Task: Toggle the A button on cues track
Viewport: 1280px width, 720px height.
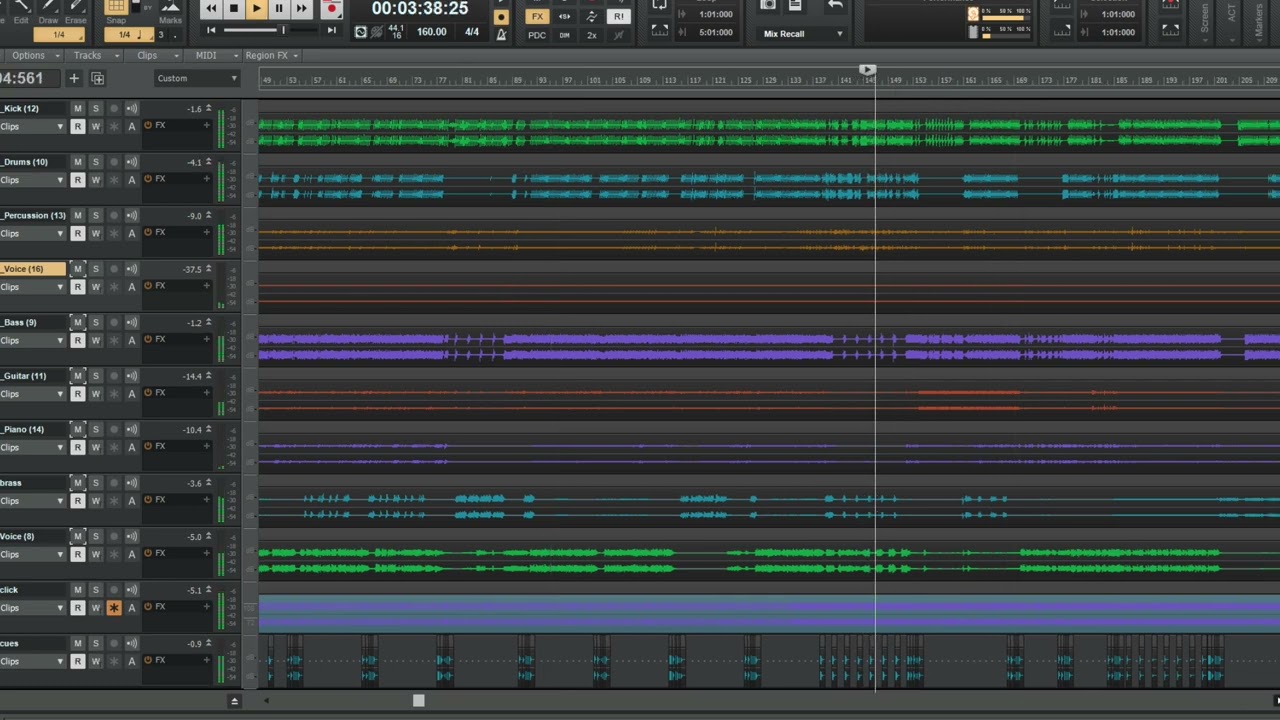Action: click(132, 661)
